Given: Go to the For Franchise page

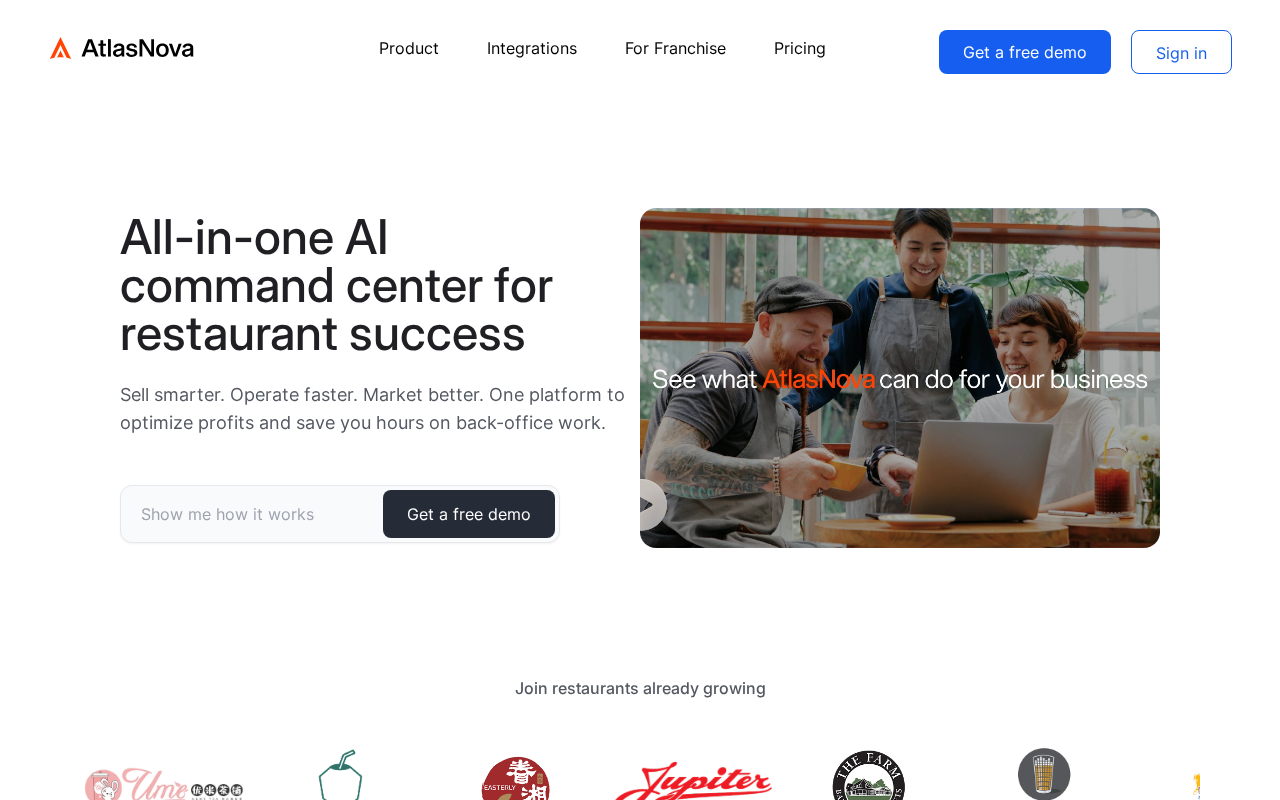Looking at the screenshot, I should tap(675, 48).
